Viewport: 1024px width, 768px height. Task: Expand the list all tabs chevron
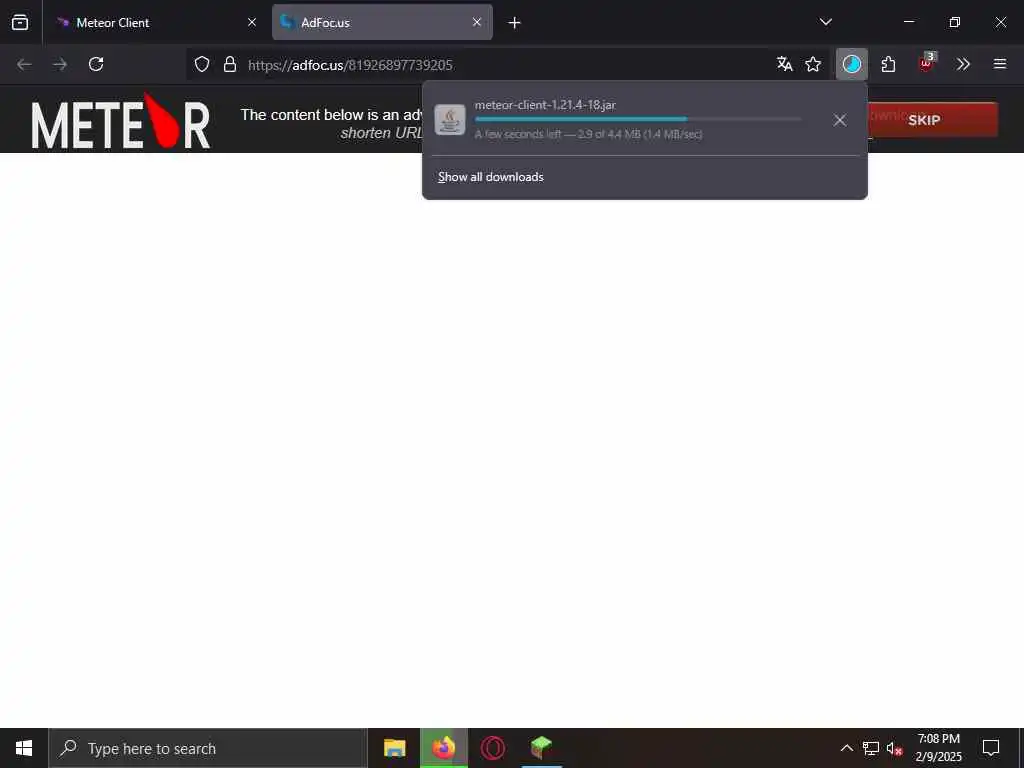(825, 22)
